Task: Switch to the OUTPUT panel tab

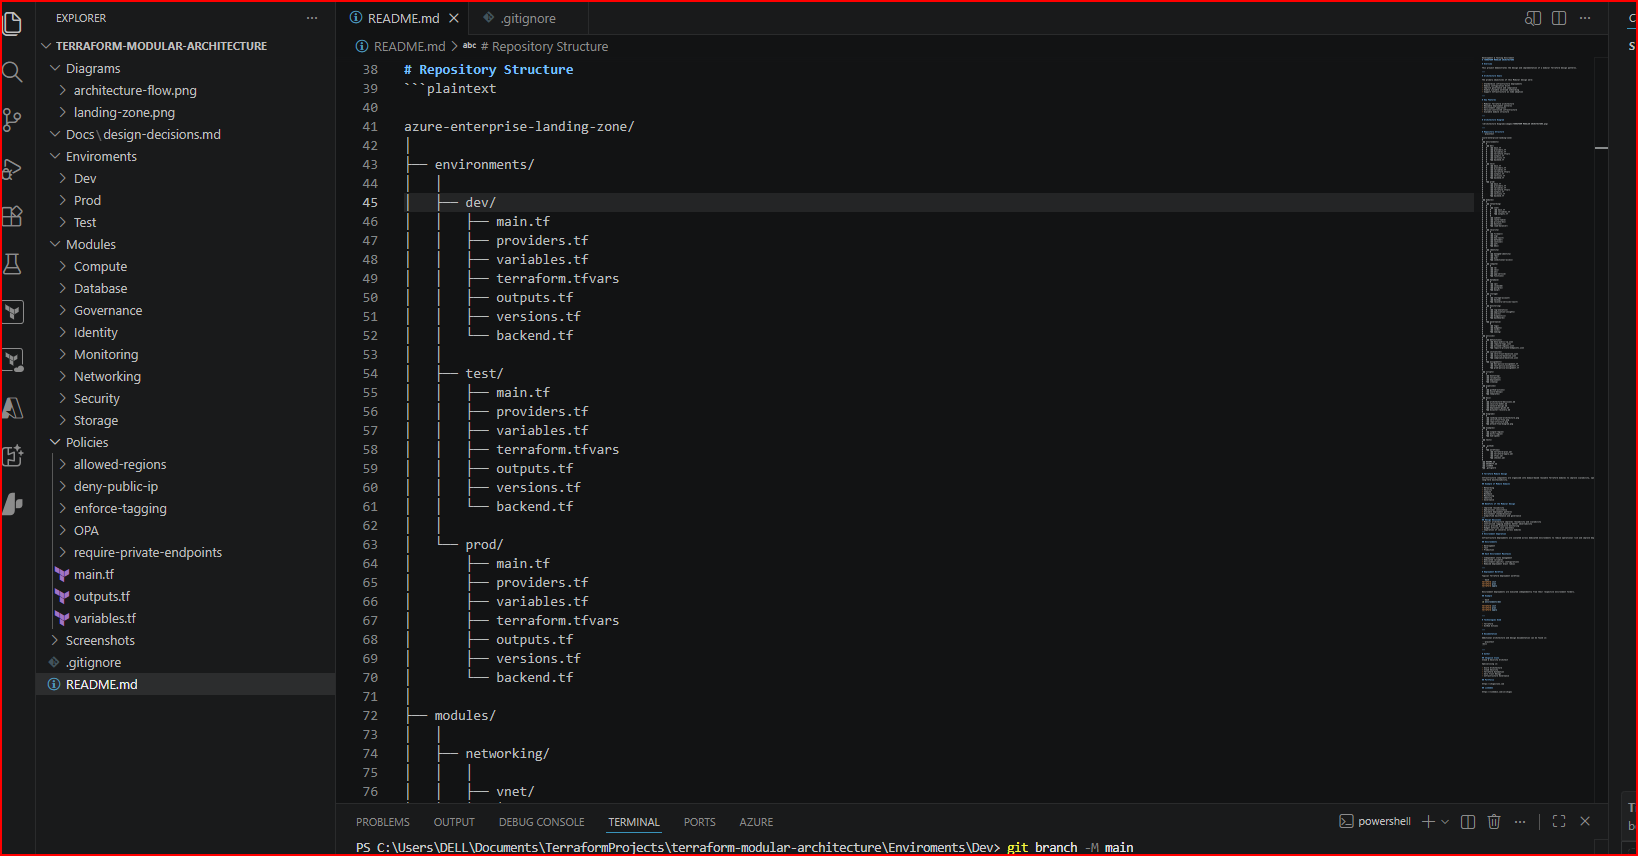Action: [x=454, y=822]
